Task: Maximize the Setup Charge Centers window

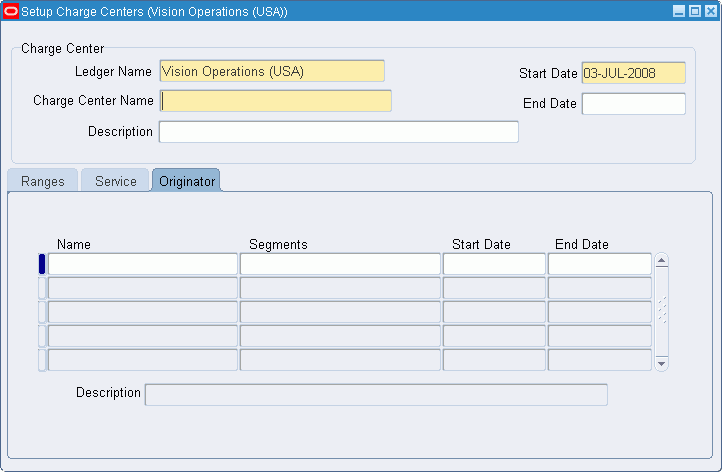Action: pos(695,11)
